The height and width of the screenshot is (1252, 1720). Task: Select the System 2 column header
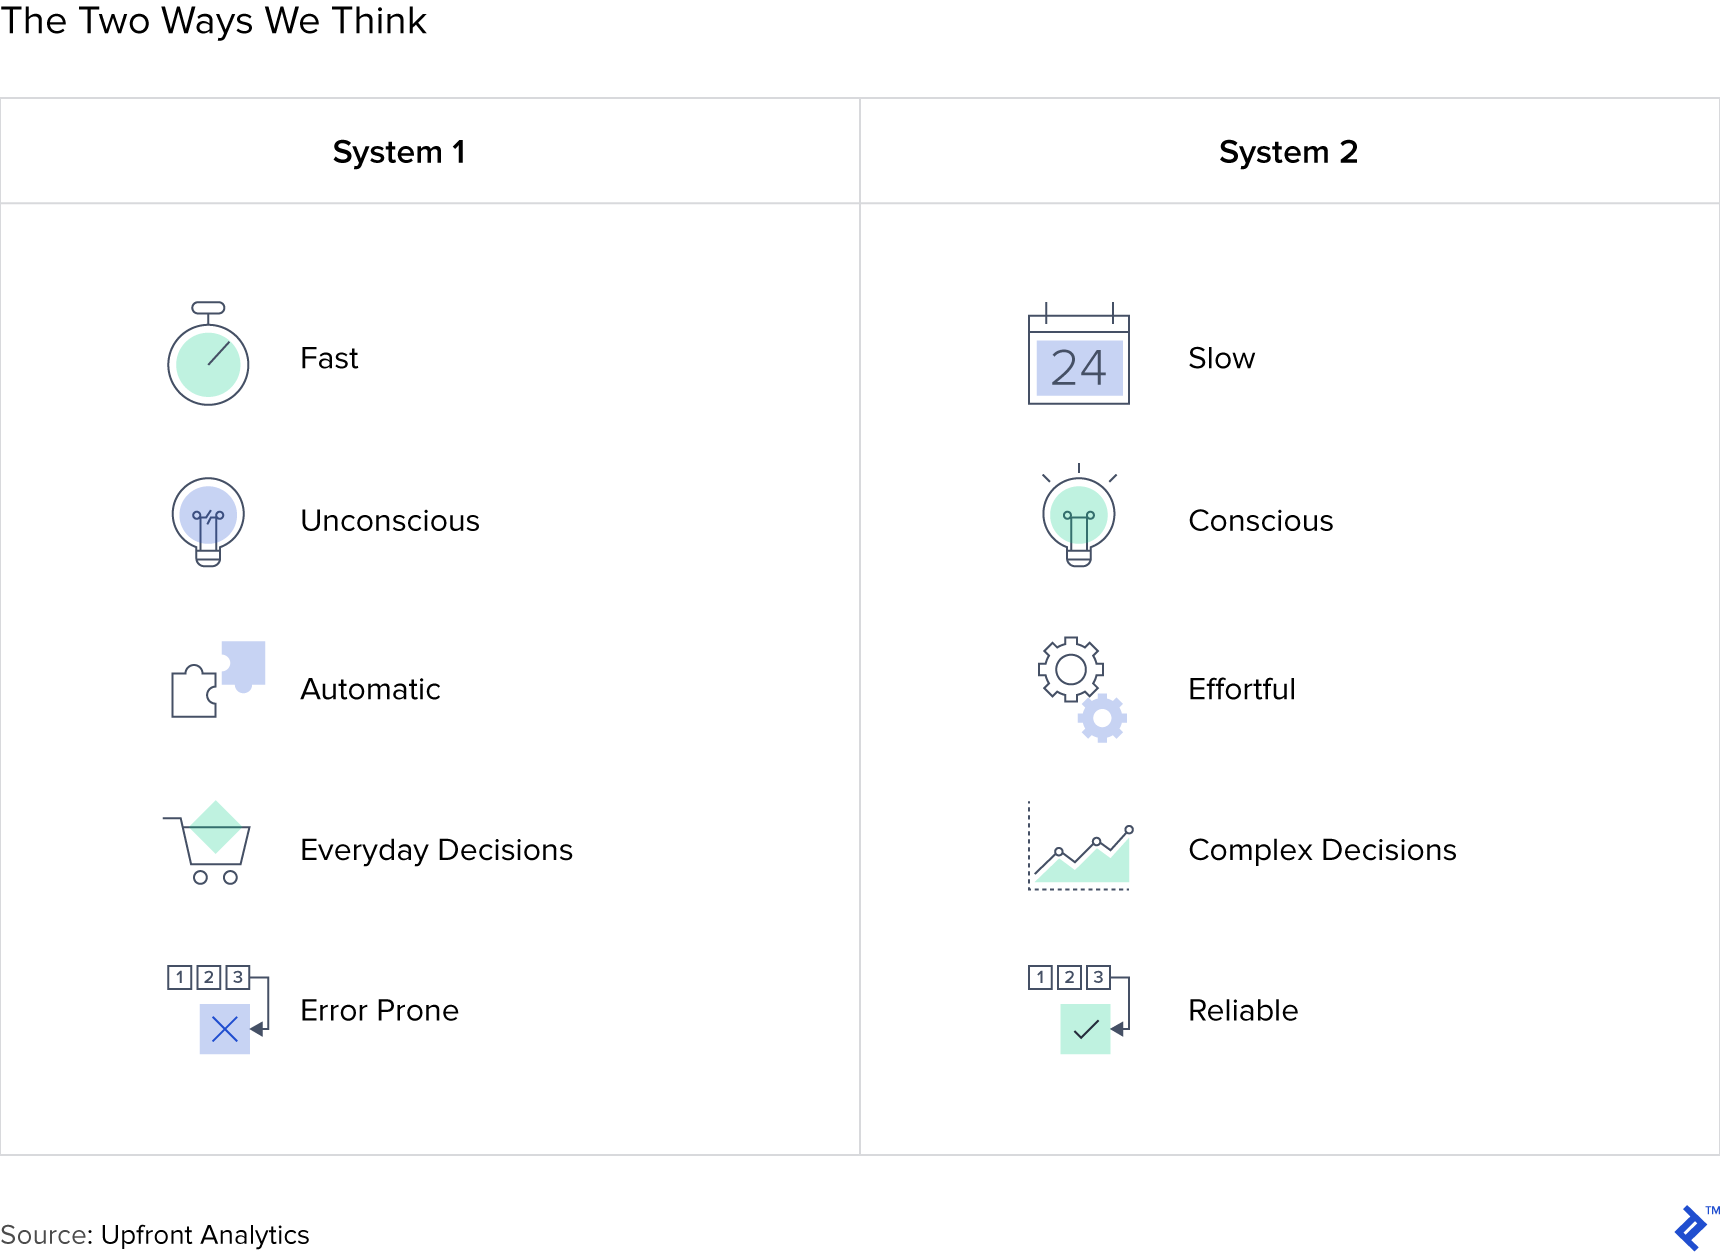[x=1288, y=152]
